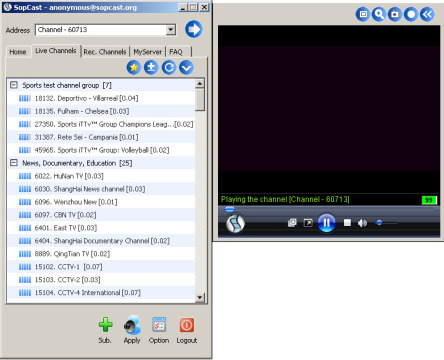The height and width of the screenshot is (360, 444).
Task: Open the Address channel dropdown
Action: click(171, 30)
